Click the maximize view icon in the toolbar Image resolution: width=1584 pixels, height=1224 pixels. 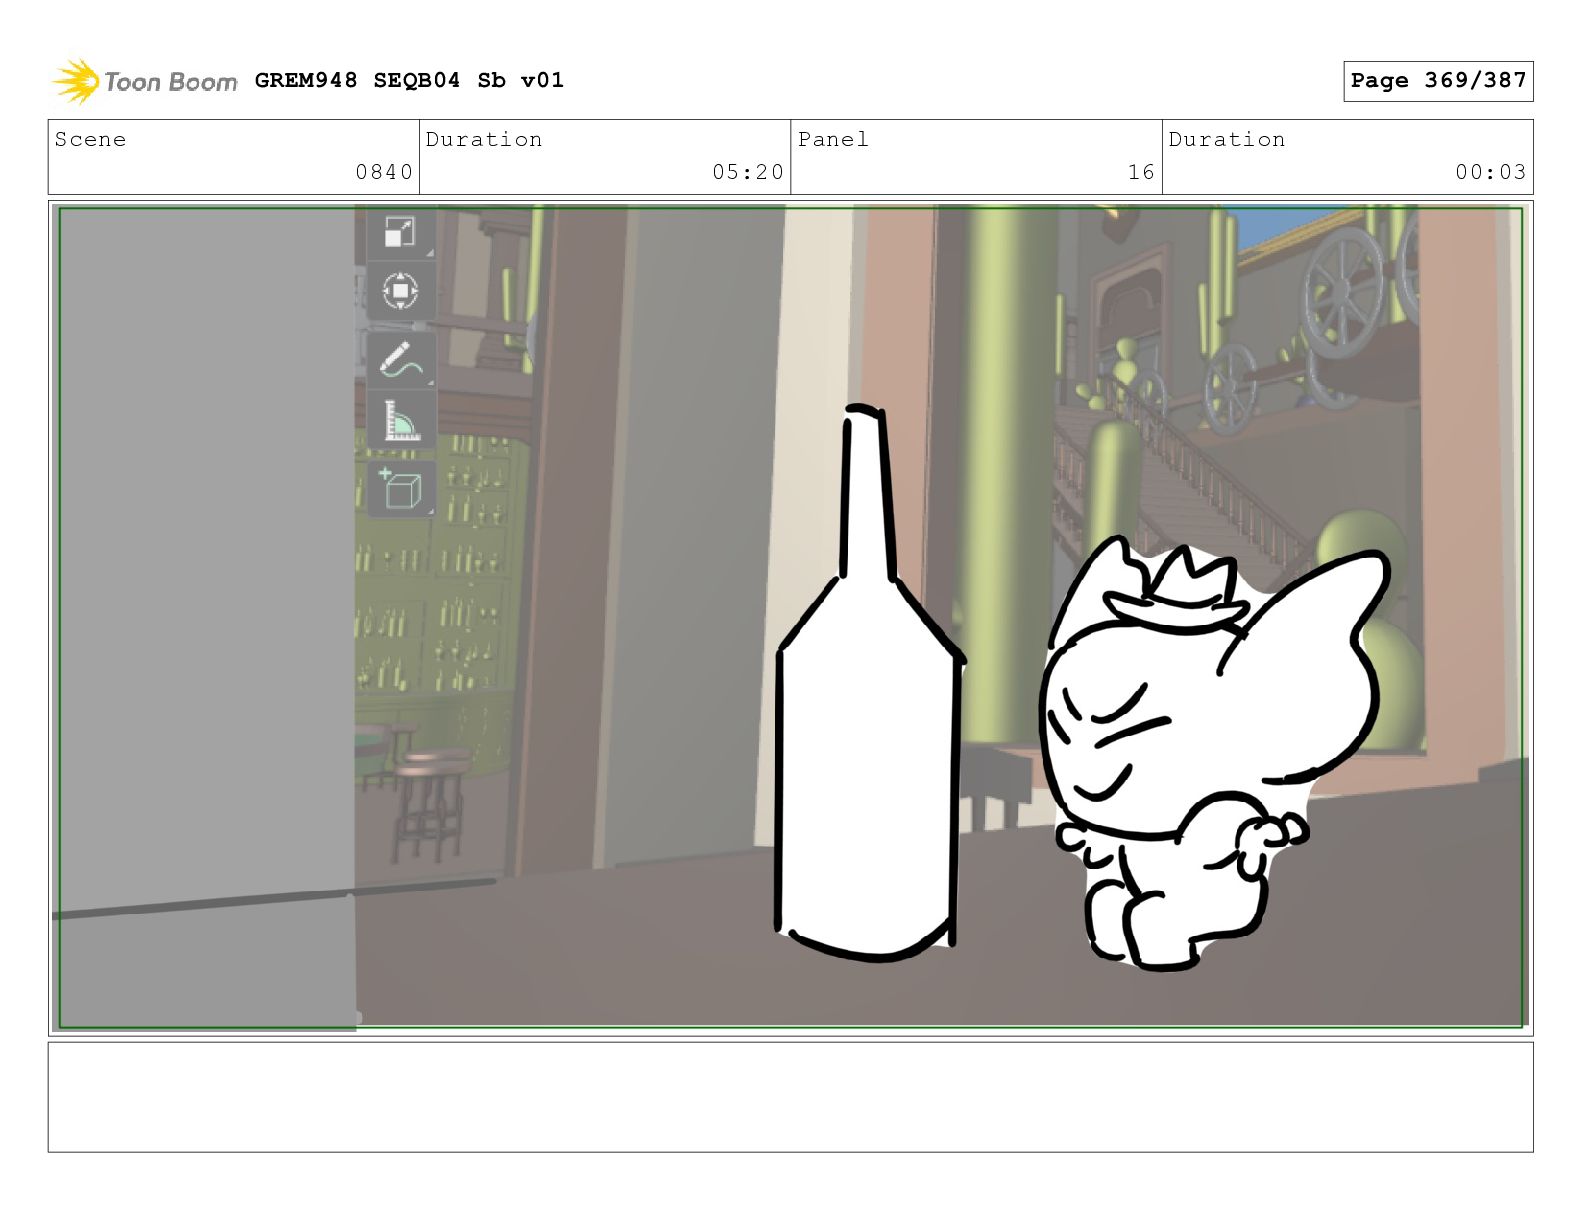(400, 233)
